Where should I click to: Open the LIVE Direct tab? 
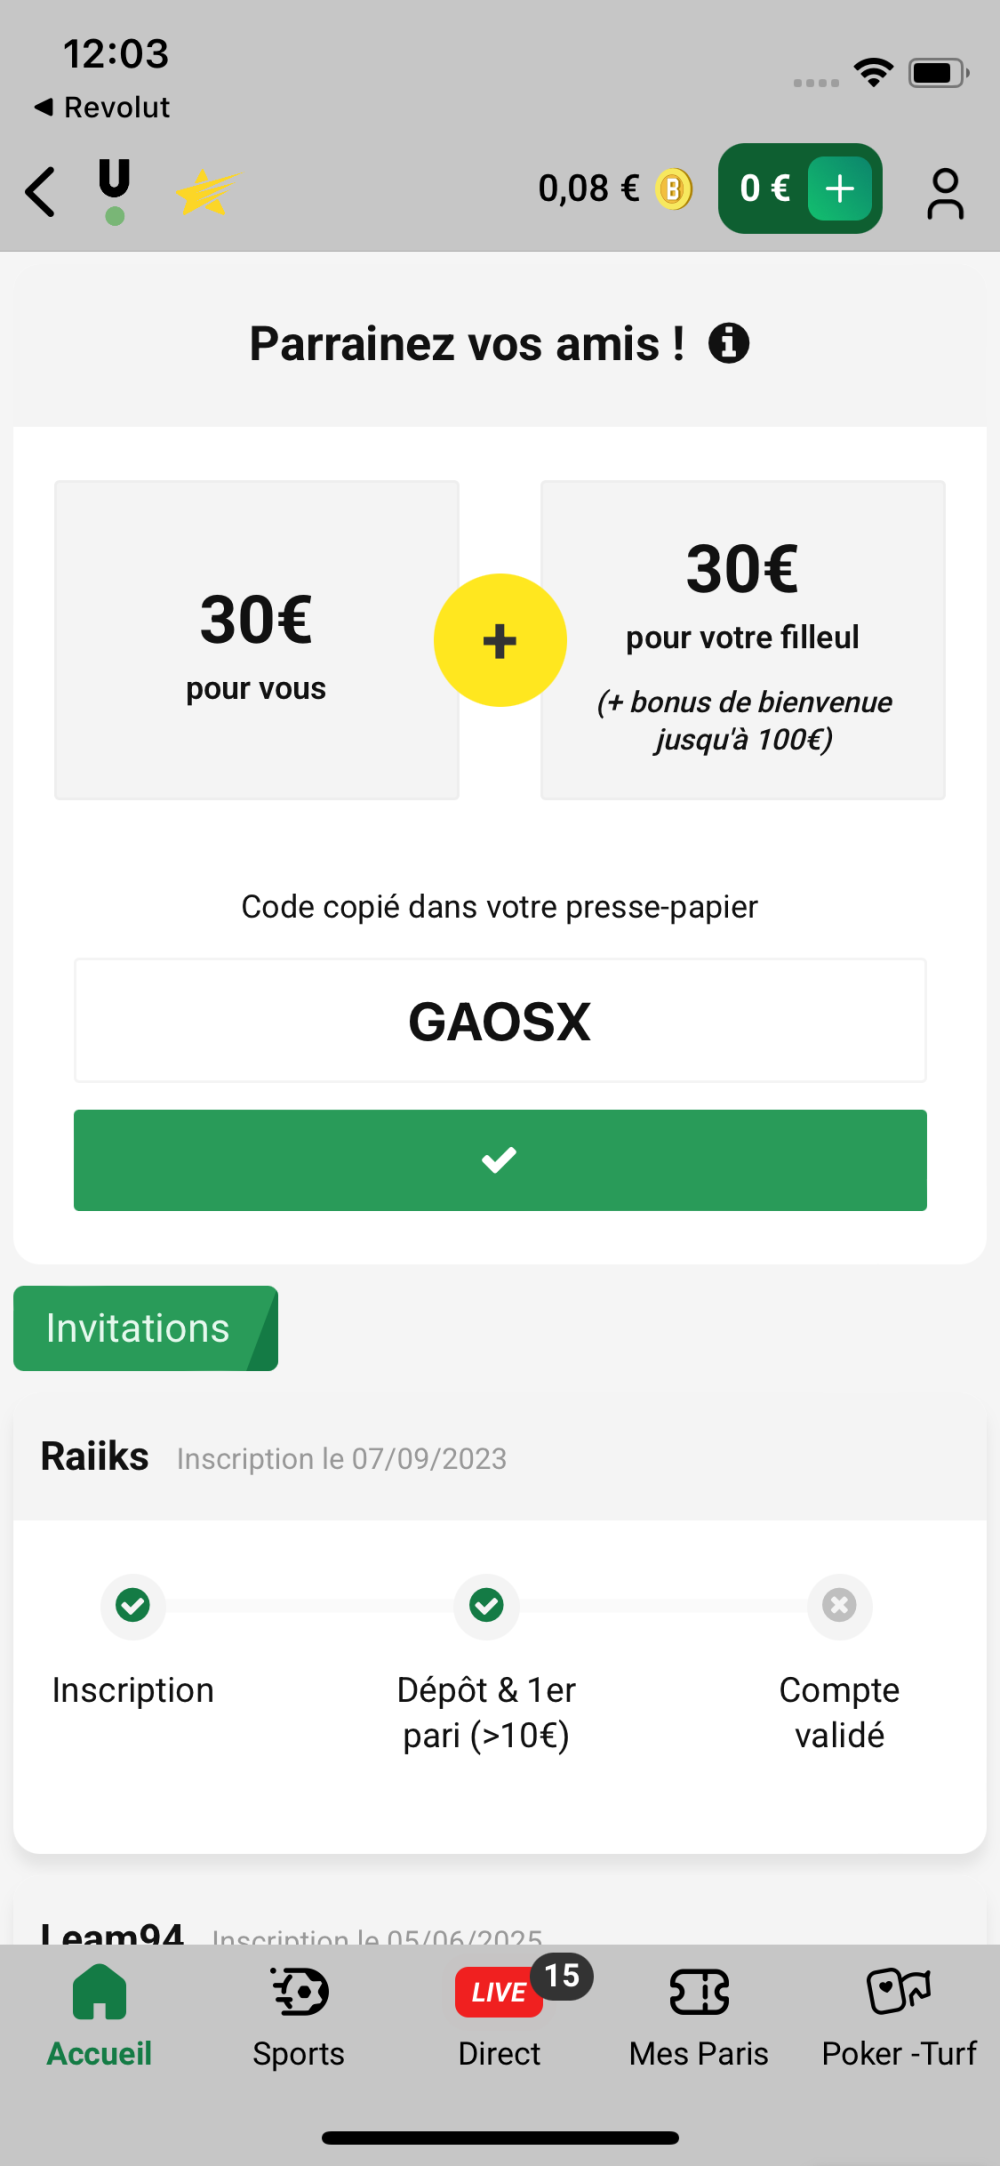[500, 2016]
